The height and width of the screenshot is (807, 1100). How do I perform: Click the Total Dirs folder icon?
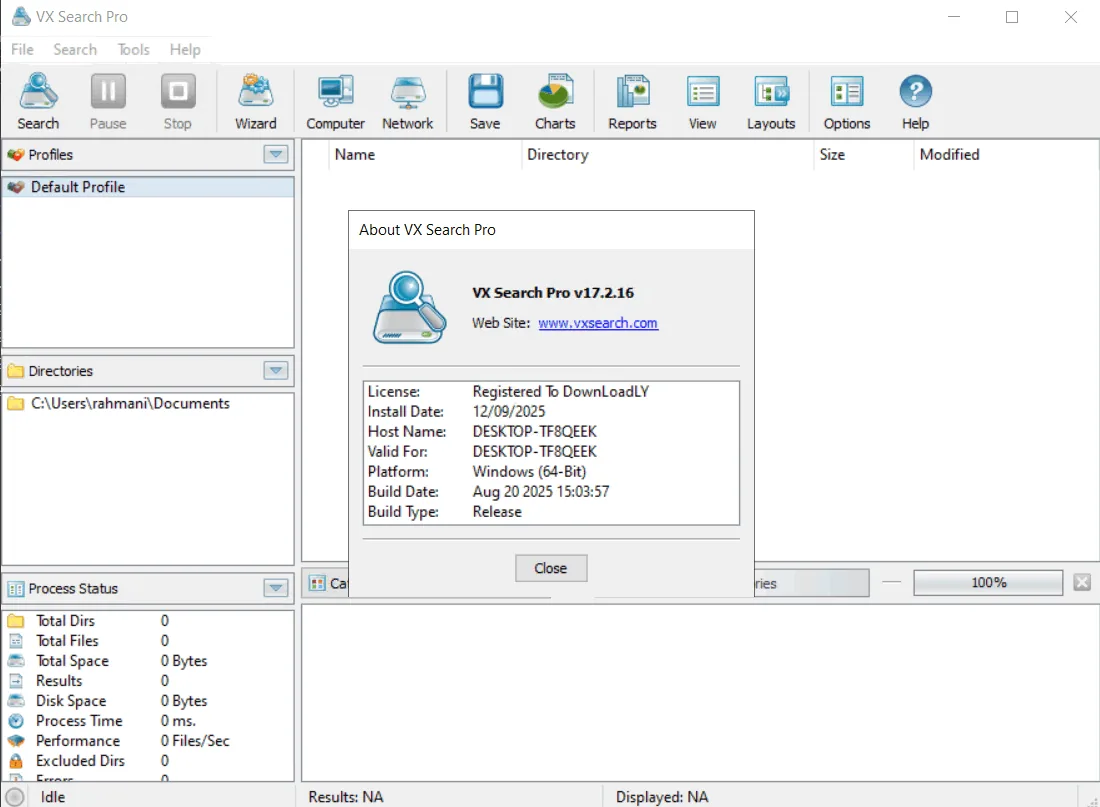click(x=15, y=620)
